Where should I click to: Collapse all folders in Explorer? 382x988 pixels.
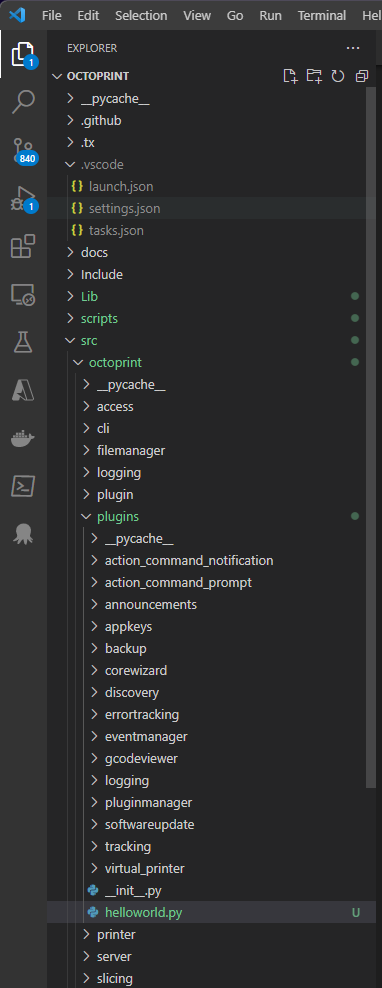(x=362, y=76)
